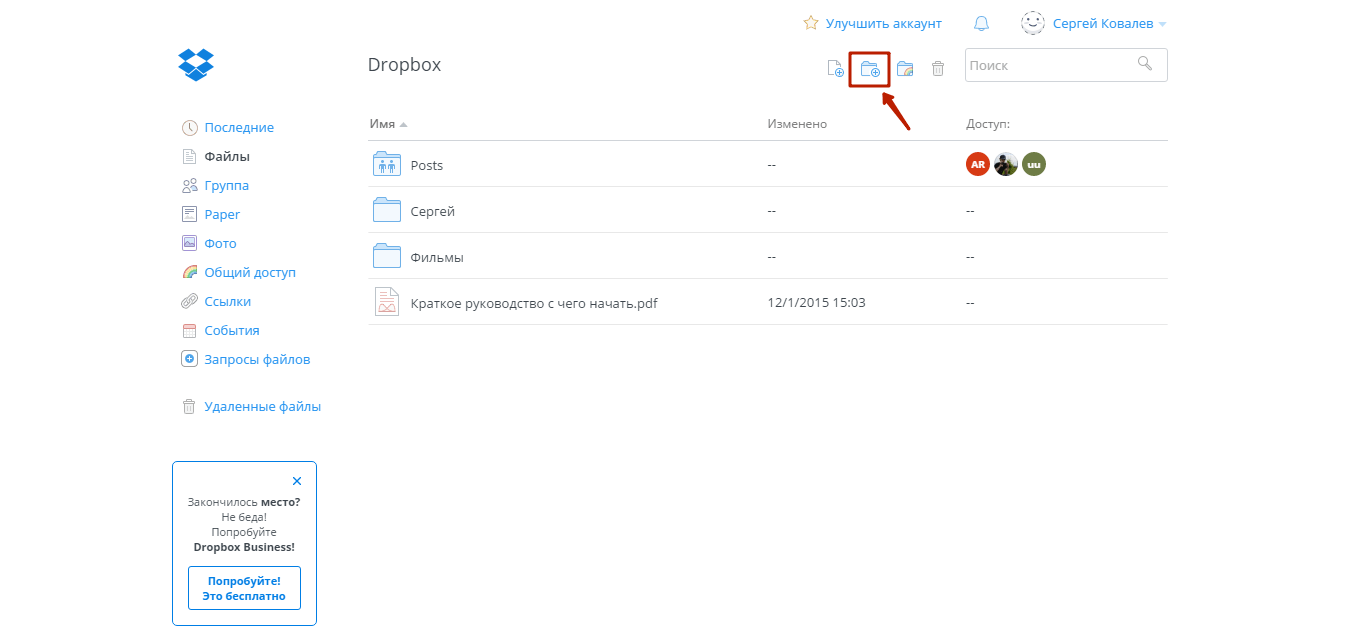The height and width of the screenshot is (630, 1346).
Task: Click the share folder toolbar icon
Action: click(x=905, y=69)
